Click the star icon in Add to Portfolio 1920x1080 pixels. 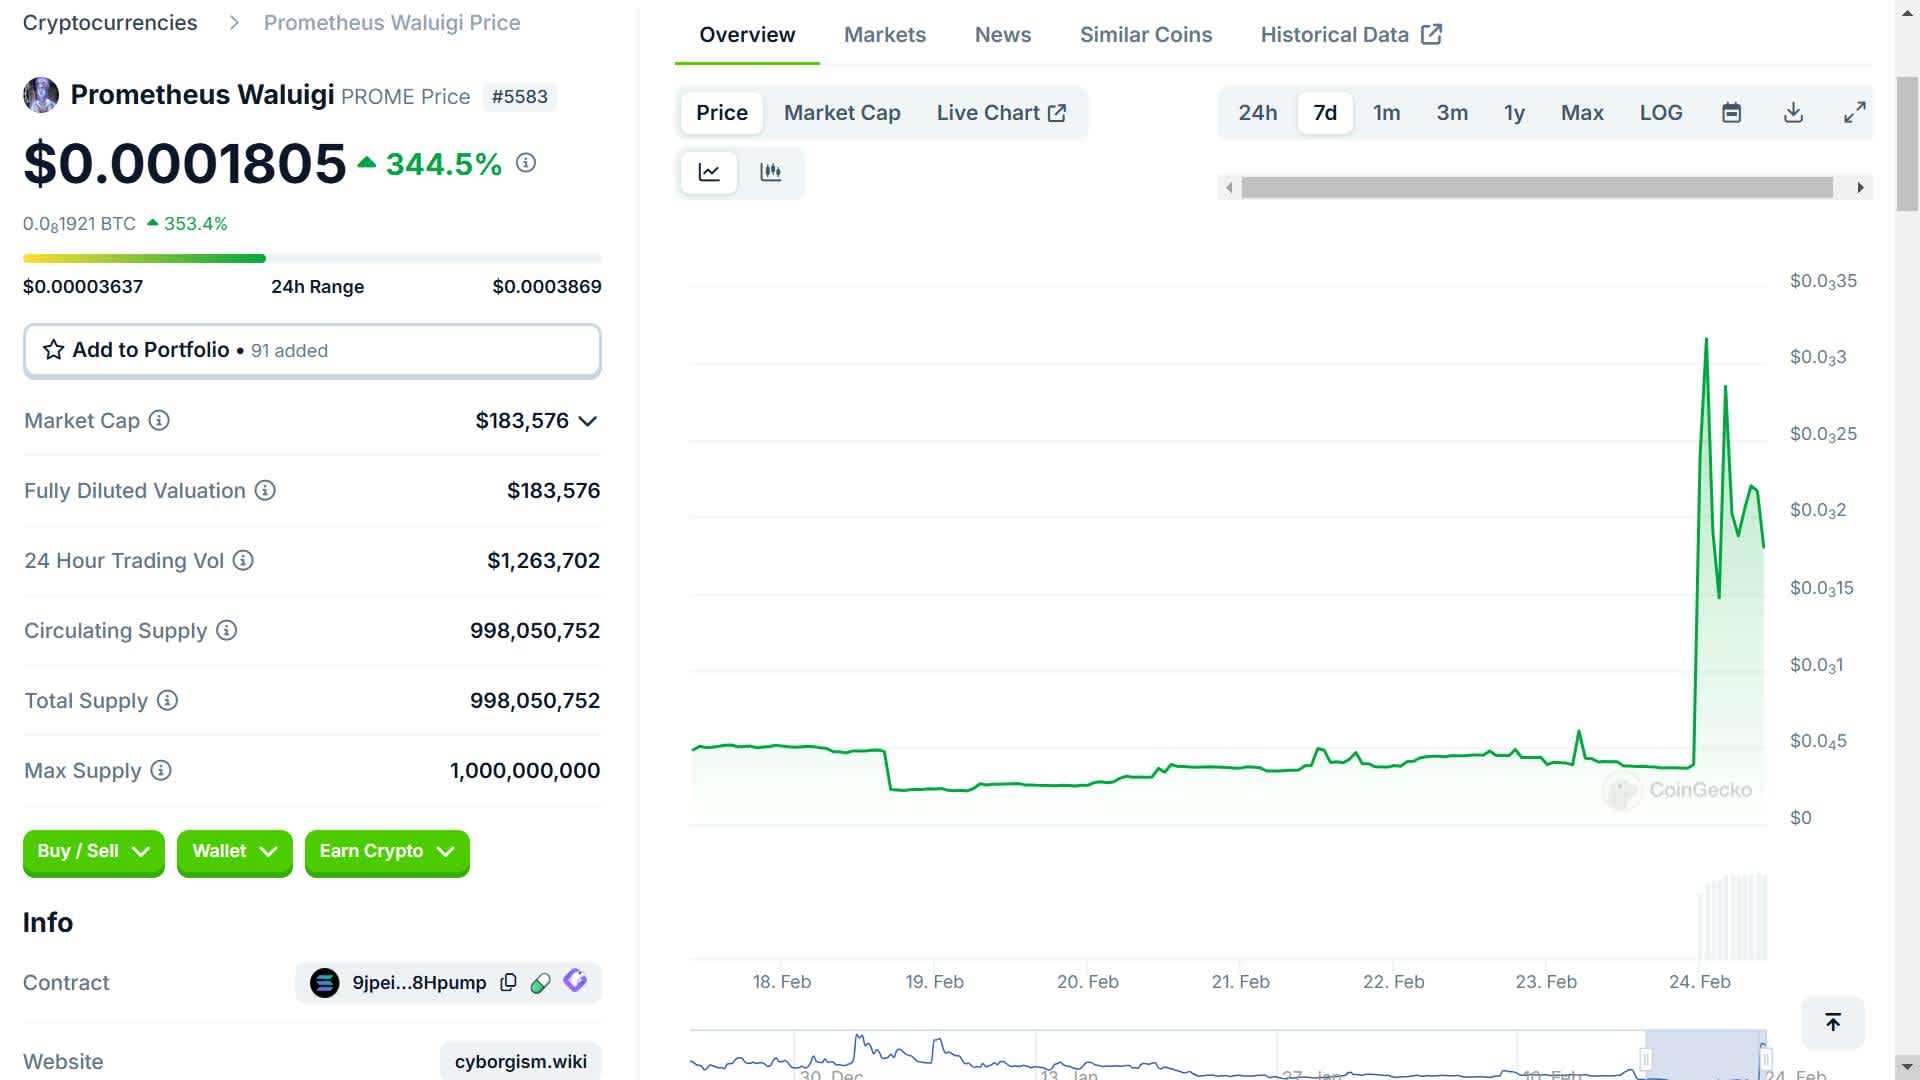coord(53,350)
